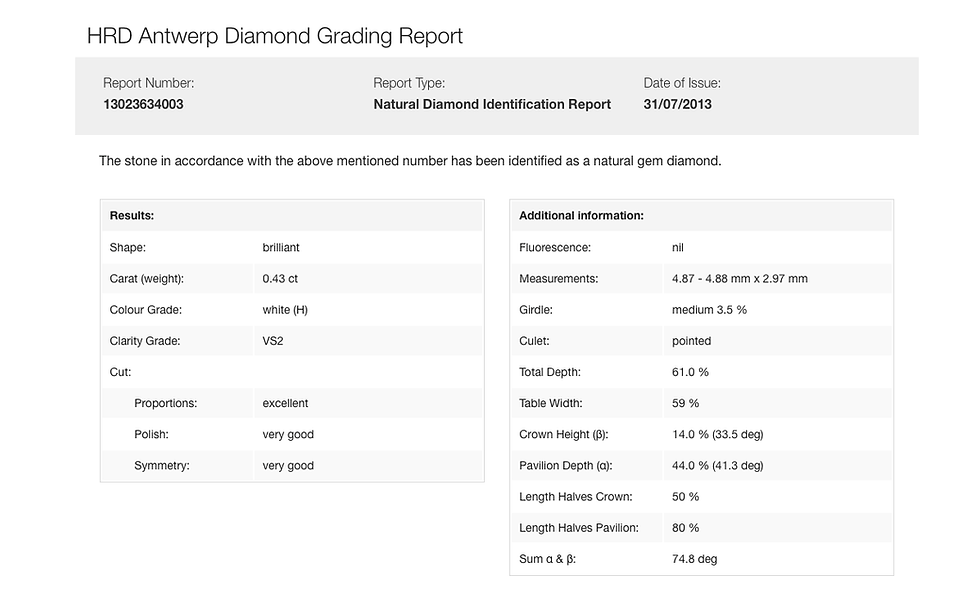The height and width of the screenshot is (593, 980).
Task: Select the excellent proportions value
Action: pyautogui.click(x=285, y=404)
